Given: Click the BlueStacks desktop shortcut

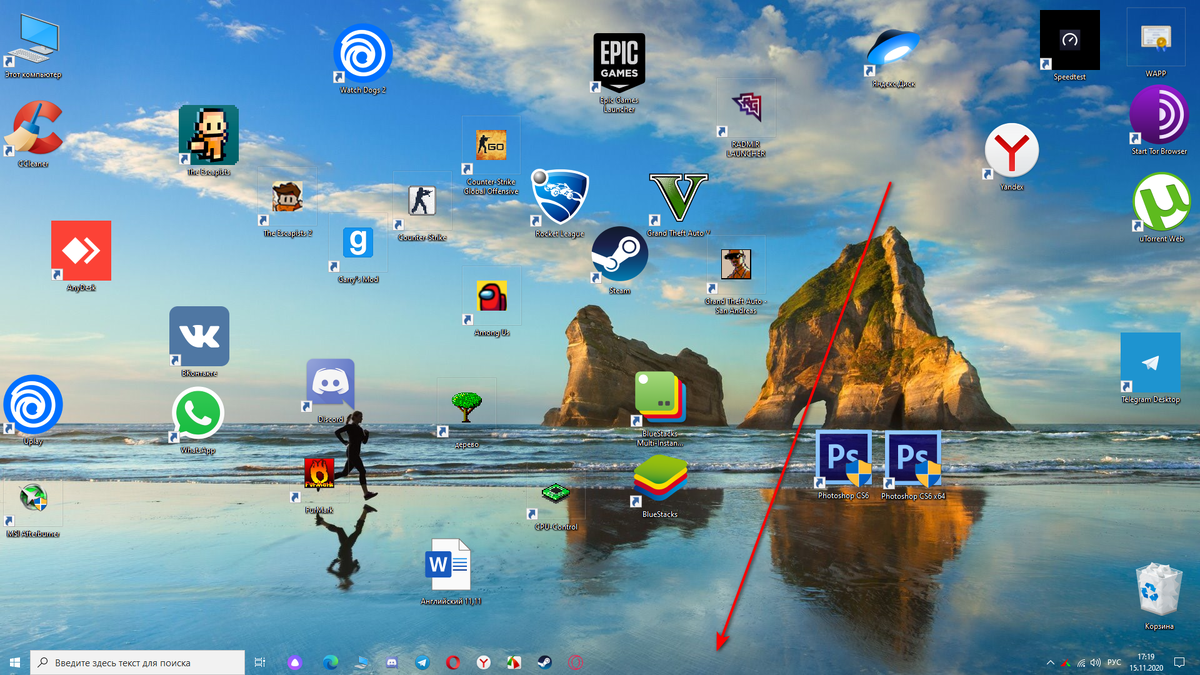Looking at the screenshot, I should [660, 487].
